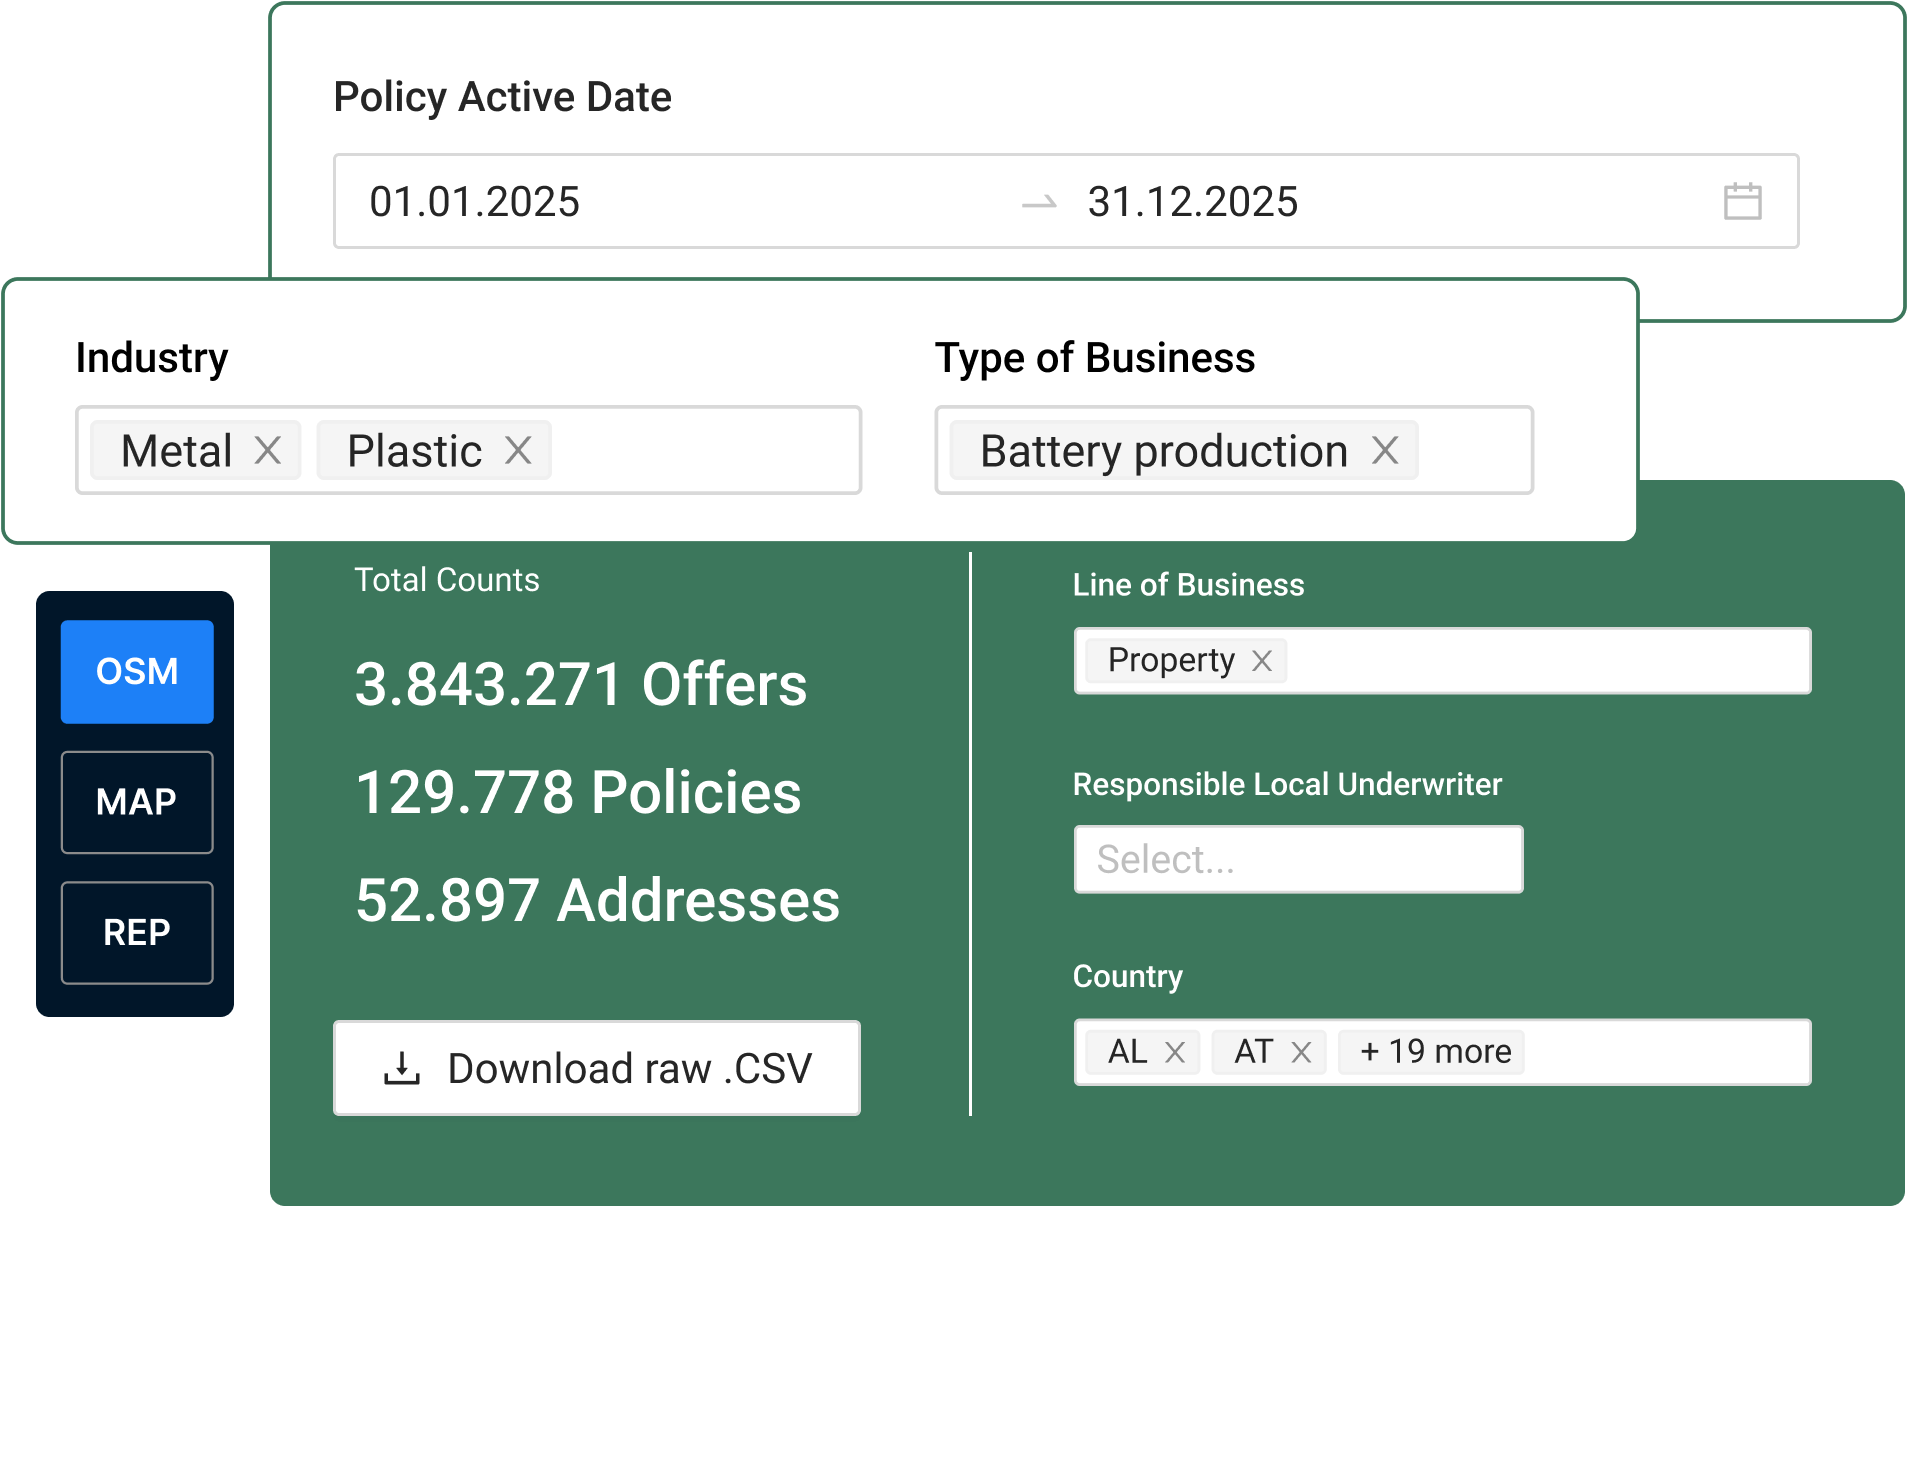Remove the Metal industry tag
The height and width of the screenshot is (1458, 1907).
[267, 450]
